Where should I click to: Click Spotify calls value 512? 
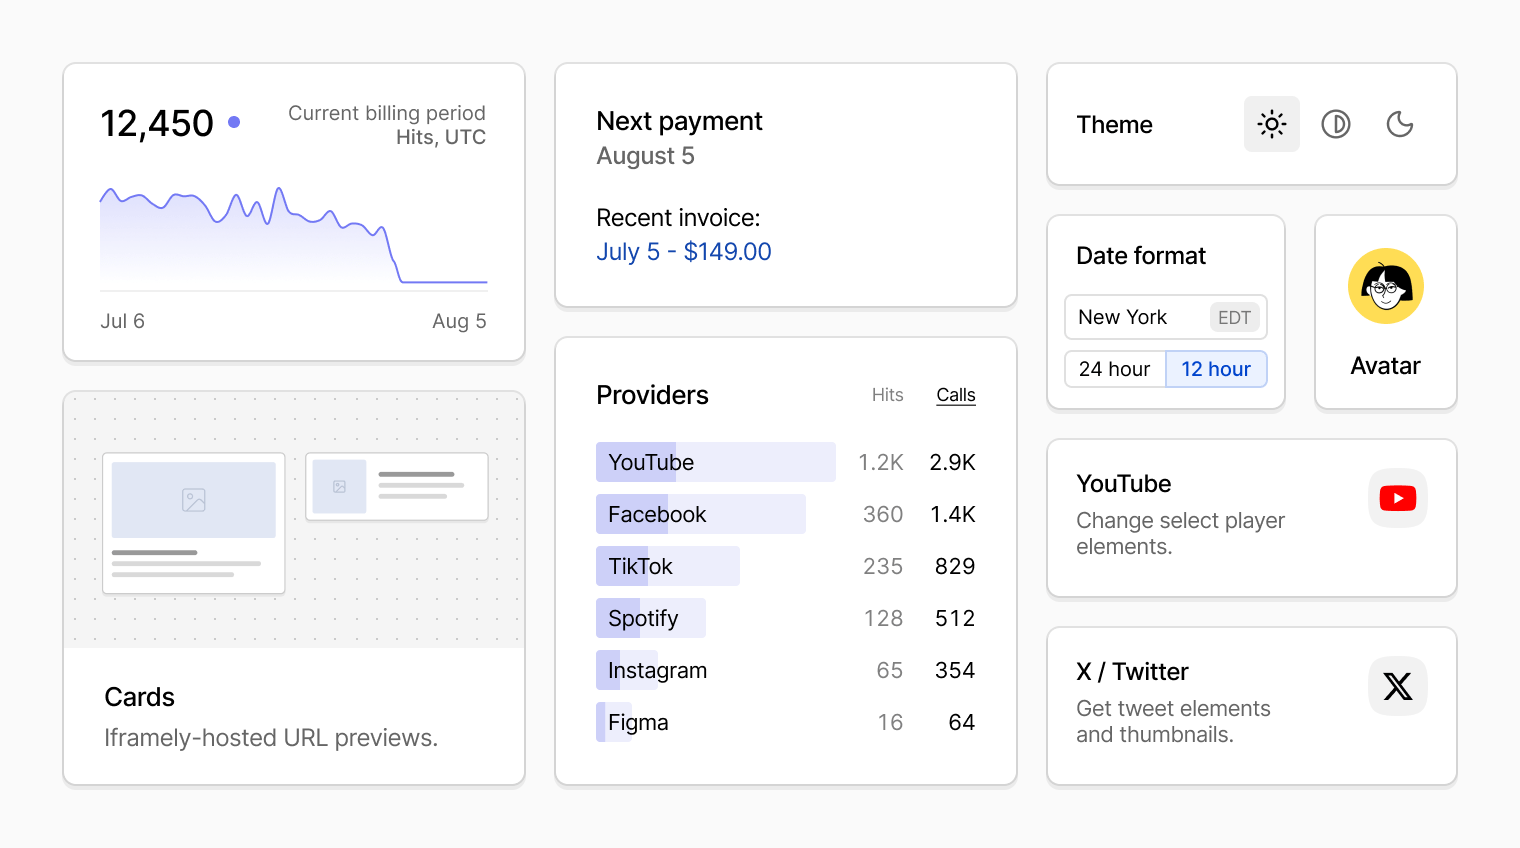coord(955,618)
